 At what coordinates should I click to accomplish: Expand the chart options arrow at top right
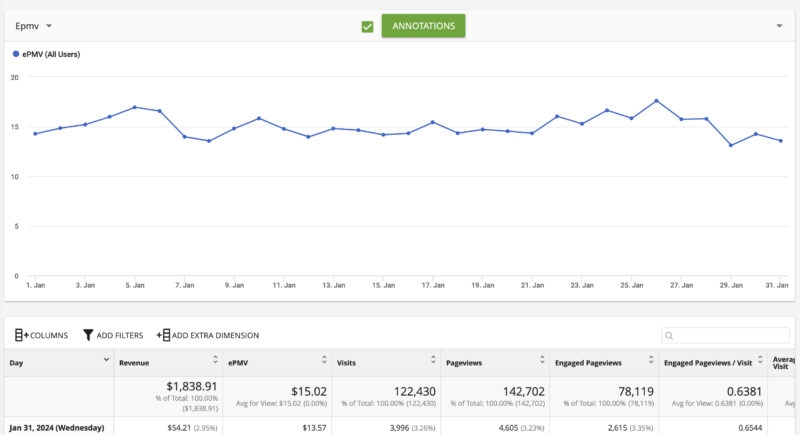779,25
